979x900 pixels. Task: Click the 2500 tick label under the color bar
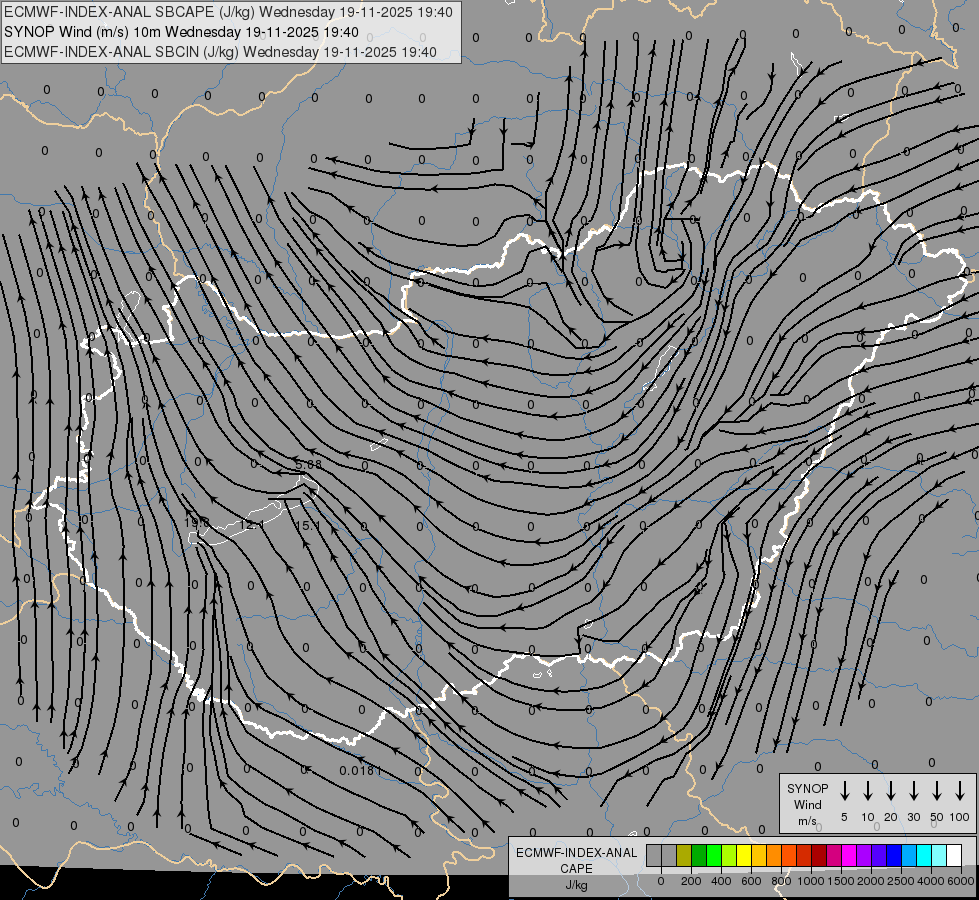(x=901, y=881)
